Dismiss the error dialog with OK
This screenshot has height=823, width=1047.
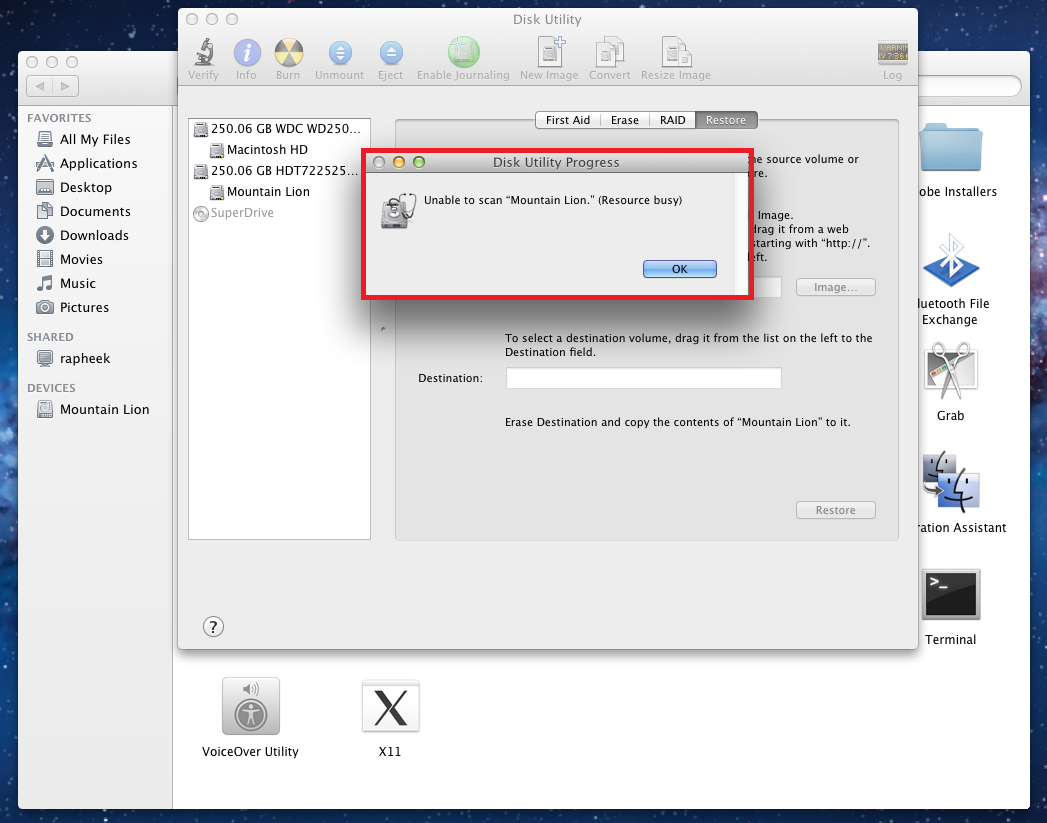[x=680, y=269]
